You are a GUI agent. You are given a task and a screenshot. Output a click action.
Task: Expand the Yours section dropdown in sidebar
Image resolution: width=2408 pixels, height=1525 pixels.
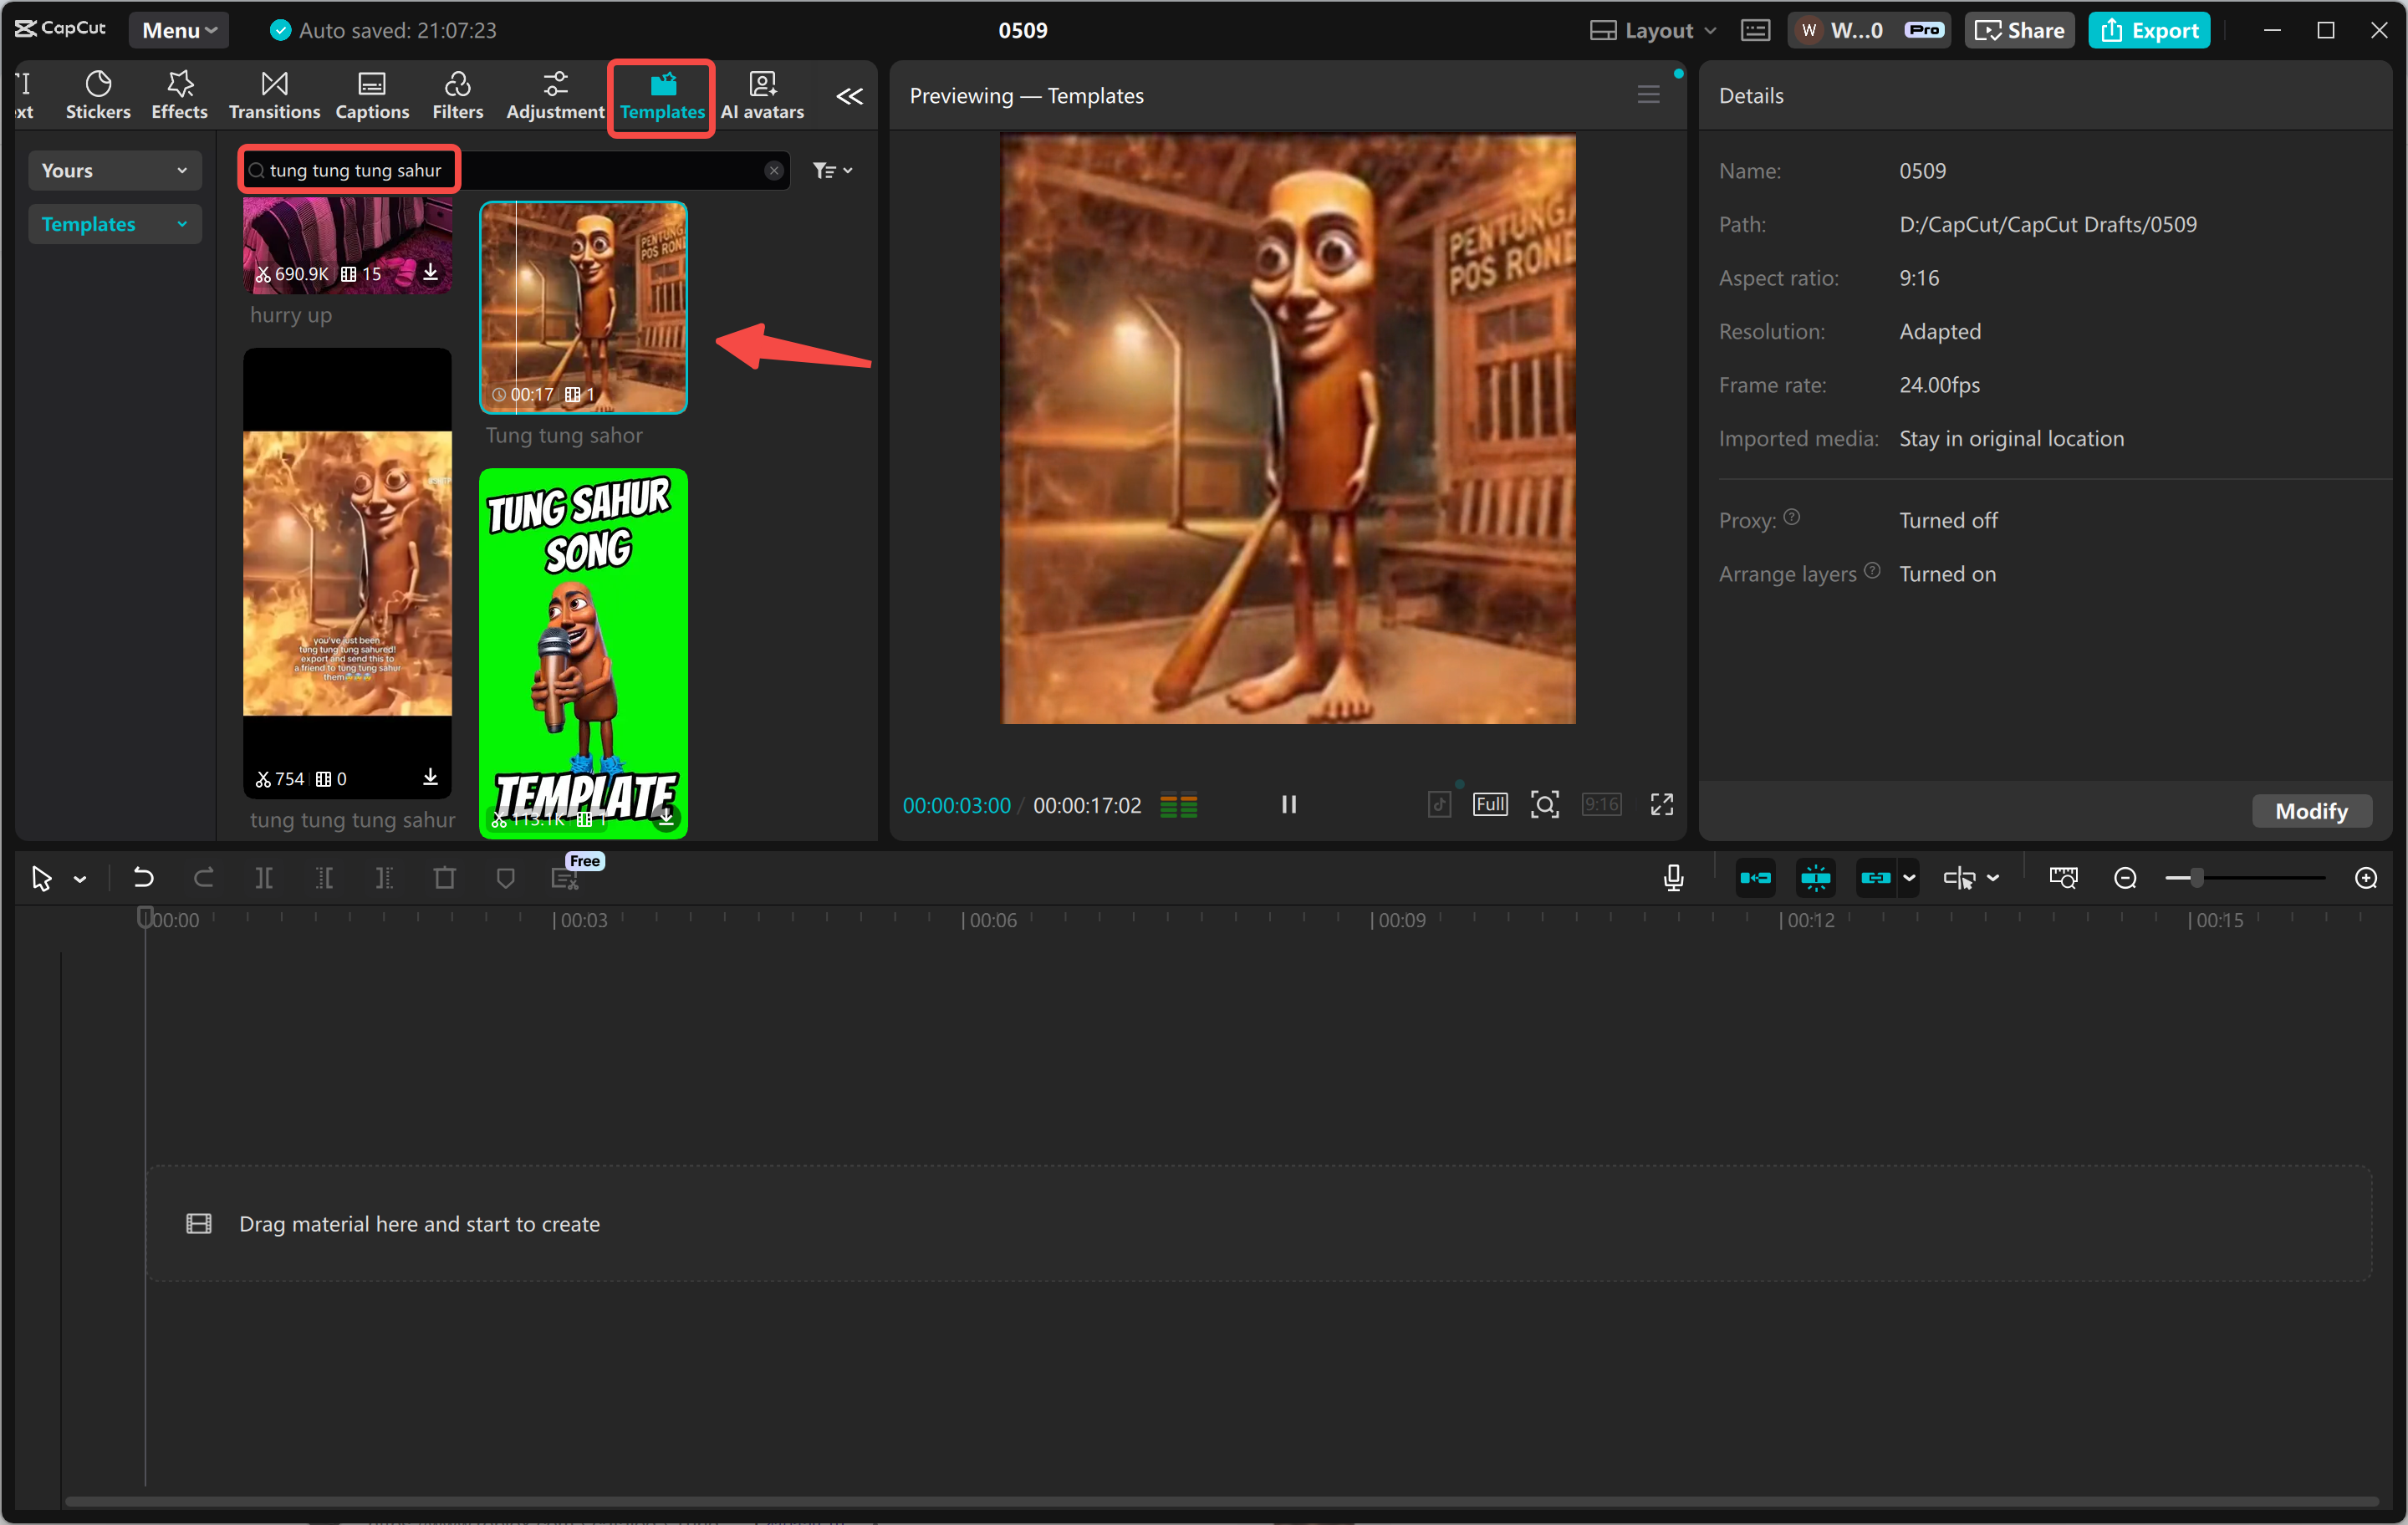click(114, 170)
